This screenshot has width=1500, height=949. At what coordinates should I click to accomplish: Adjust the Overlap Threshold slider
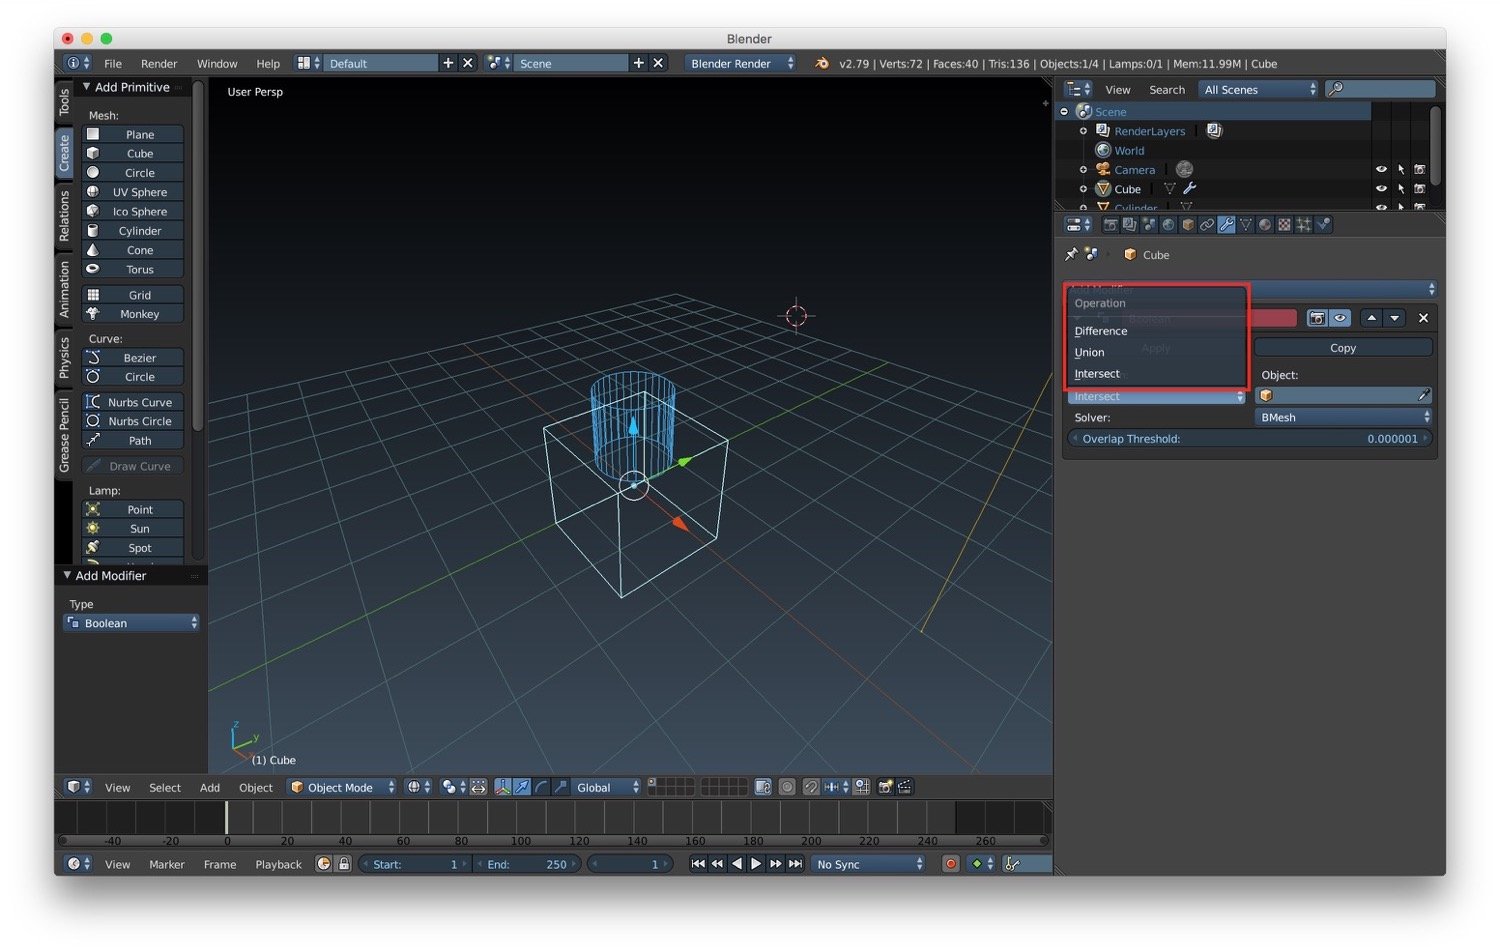click(1249, 439)
